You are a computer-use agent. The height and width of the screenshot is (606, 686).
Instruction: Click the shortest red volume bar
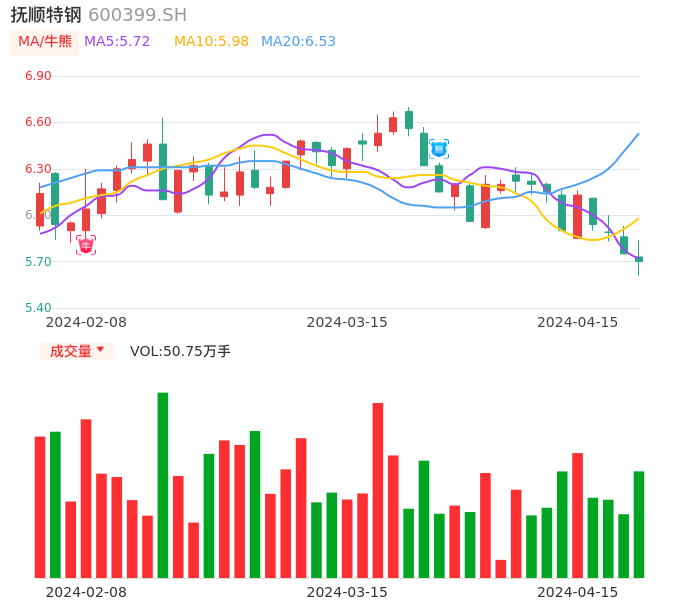tap(500, 569)
